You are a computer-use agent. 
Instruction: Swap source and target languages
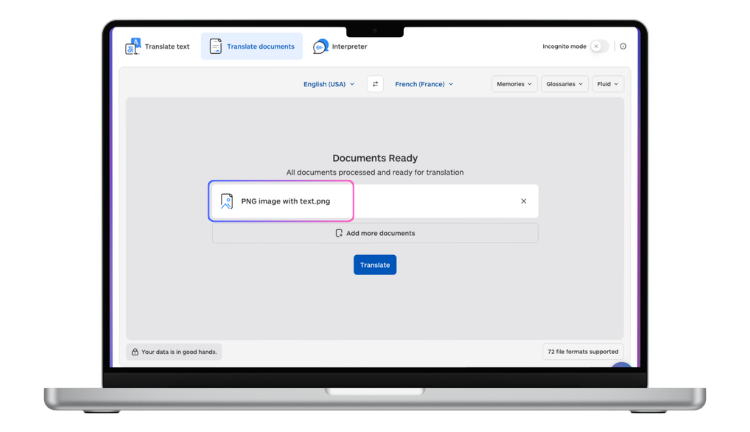(375, 84)
